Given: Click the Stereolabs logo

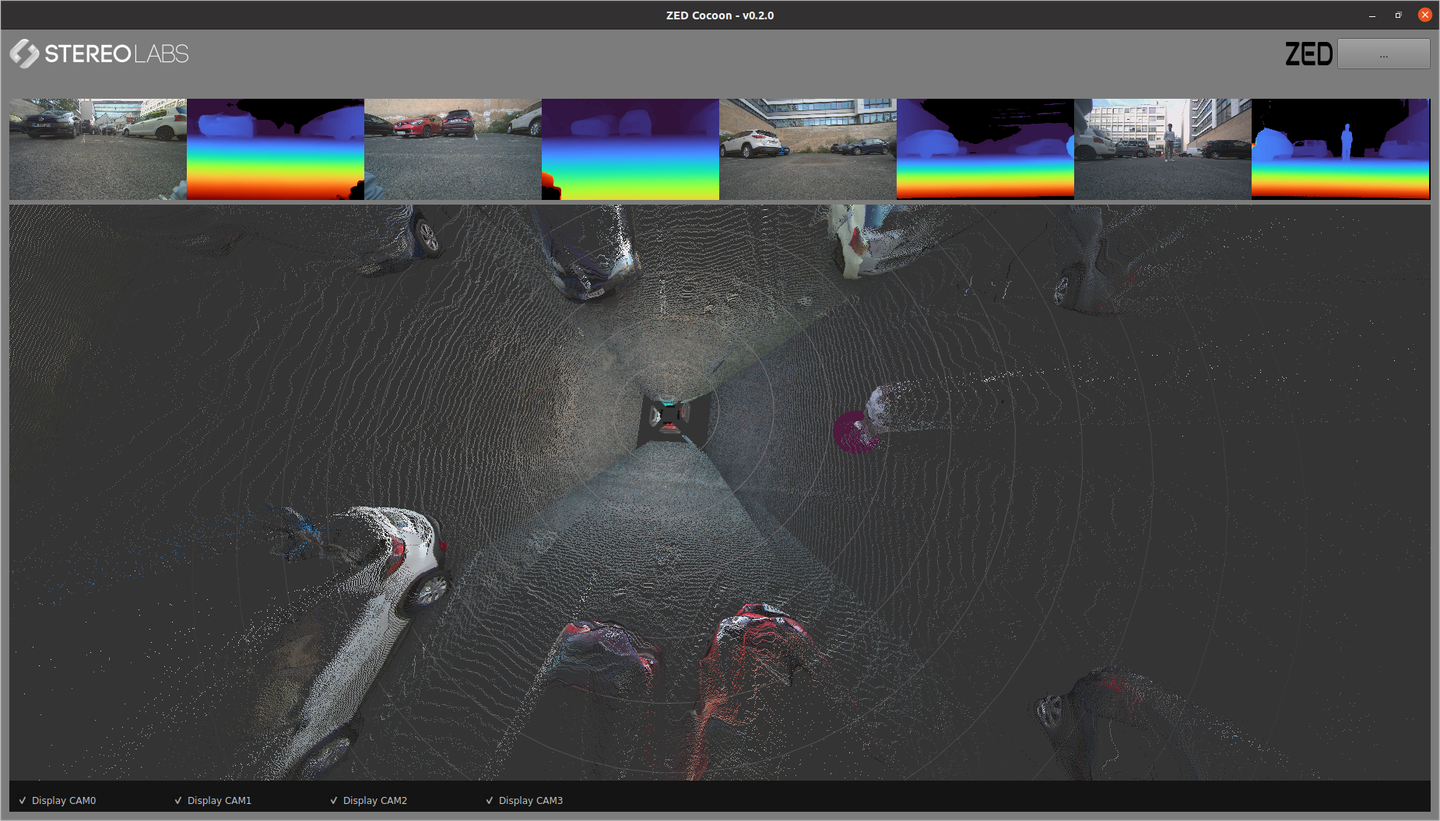Looking at the screenshot, I should tap(97, 53).
